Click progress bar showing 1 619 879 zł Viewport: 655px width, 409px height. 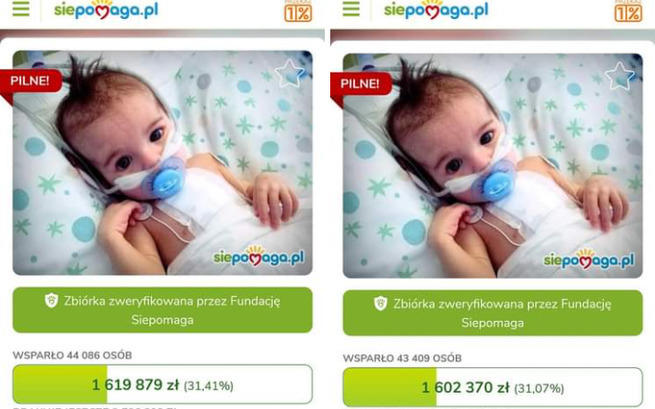pos(162,384)
